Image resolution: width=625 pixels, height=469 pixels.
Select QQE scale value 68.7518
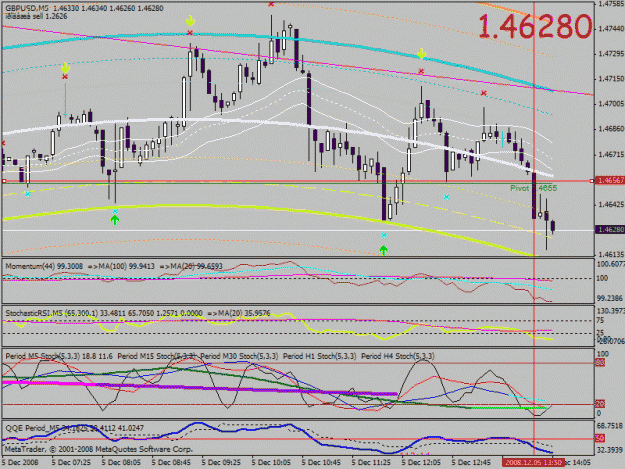[610, 426]
